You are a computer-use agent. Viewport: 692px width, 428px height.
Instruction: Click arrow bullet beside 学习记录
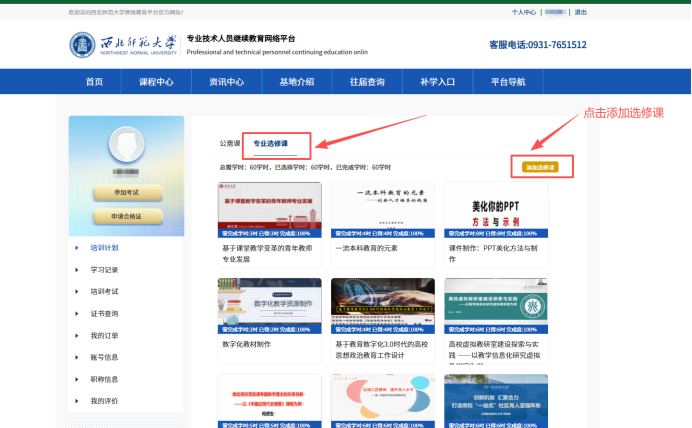click(77, 270)
